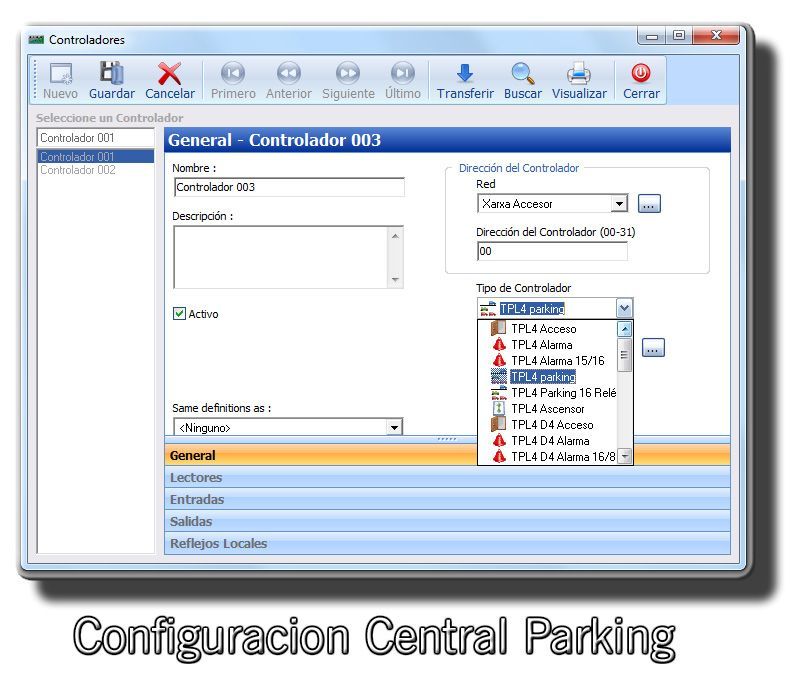Open the Entradas section tab
Screen dimensions: 800x700
[x=447, y=499]
